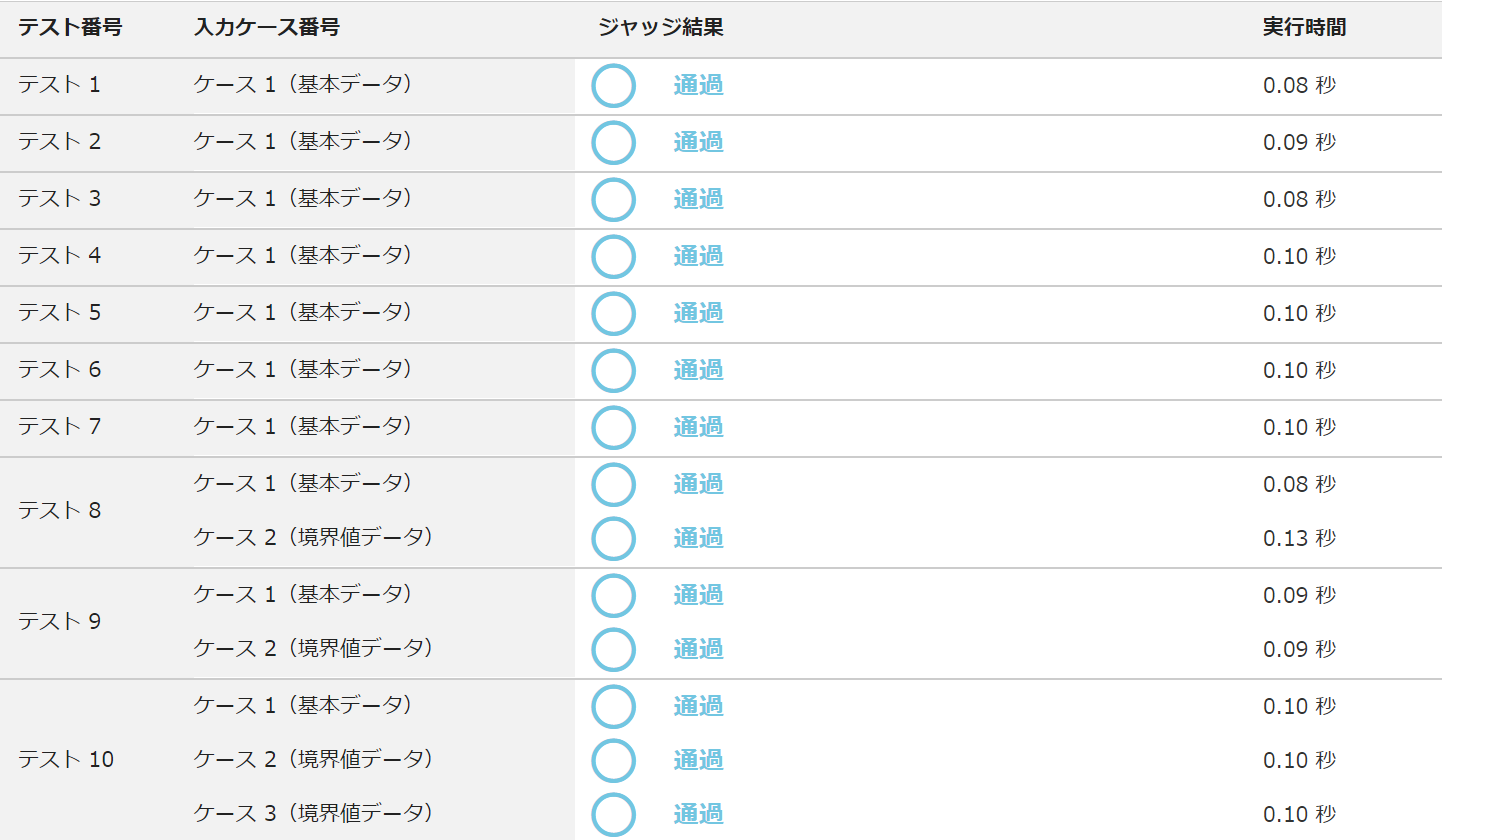Click the pass circle icon for テスト 1
The width and height of the screenshot is (1495, 840).
[613, 86]
